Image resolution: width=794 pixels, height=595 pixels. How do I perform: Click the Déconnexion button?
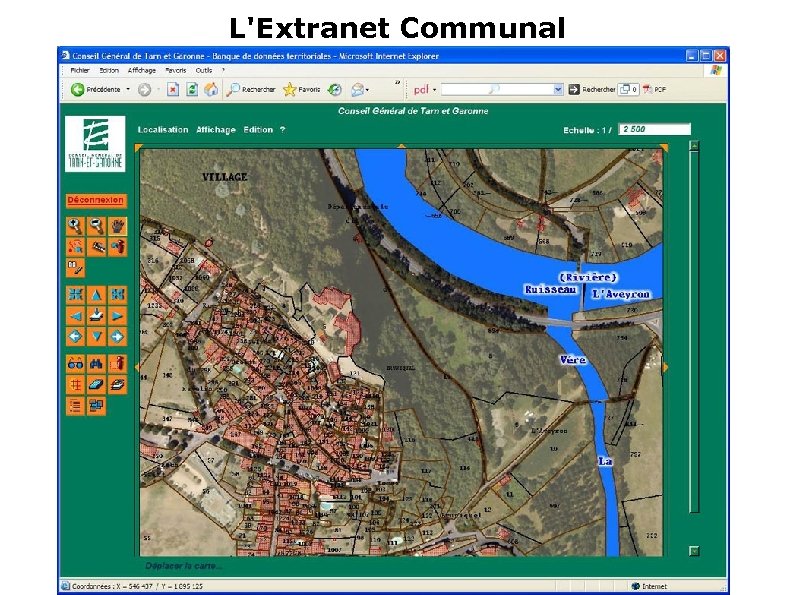pyautogui.click(x=96, y=200)
